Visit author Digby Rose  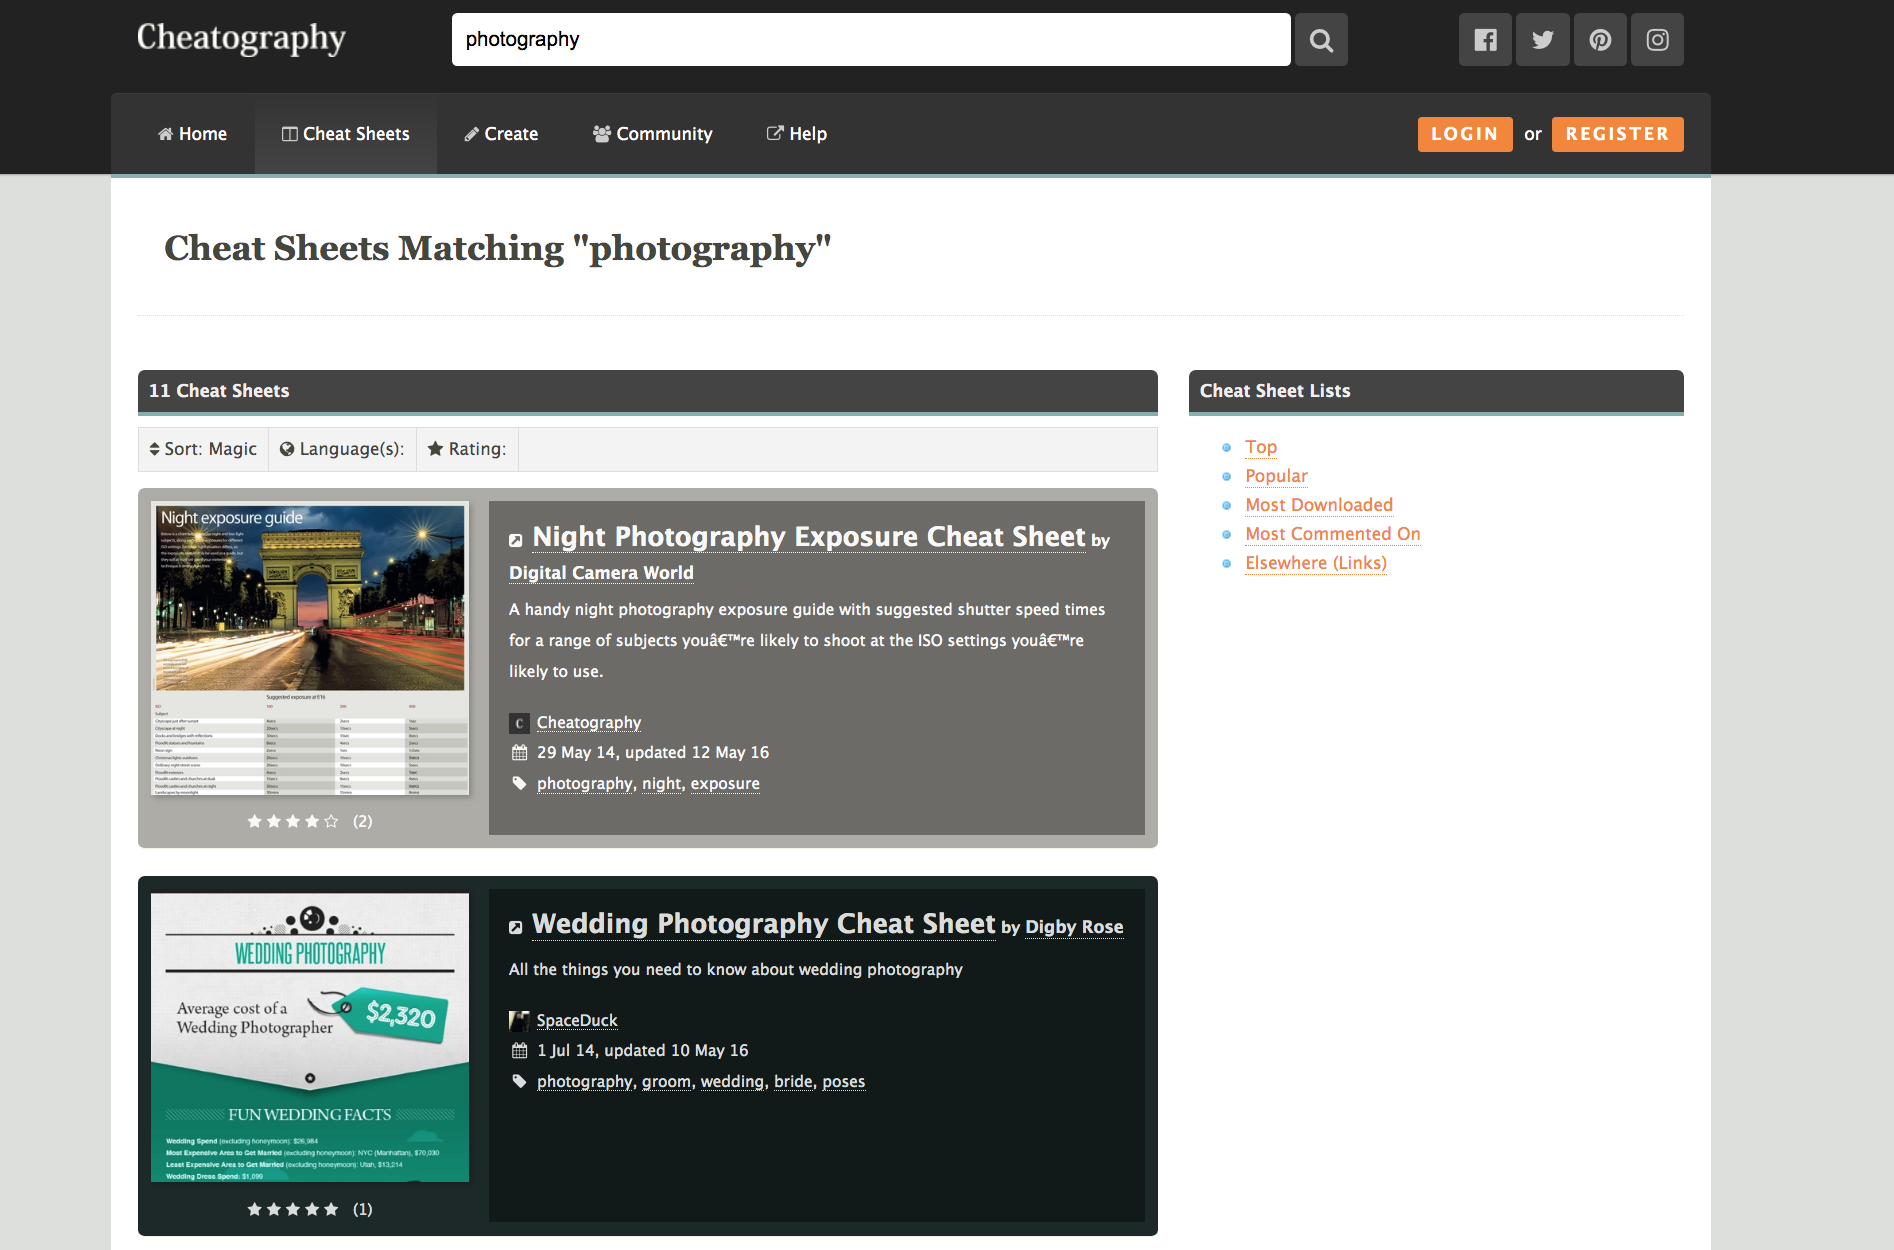[1074, 927]
